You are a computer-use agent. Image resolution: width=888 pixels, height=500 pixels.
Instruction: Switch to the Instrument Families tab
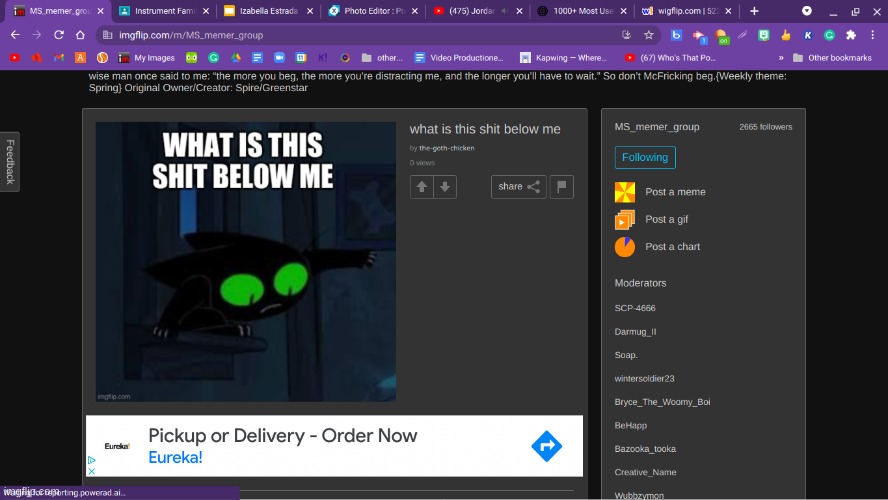164,11
